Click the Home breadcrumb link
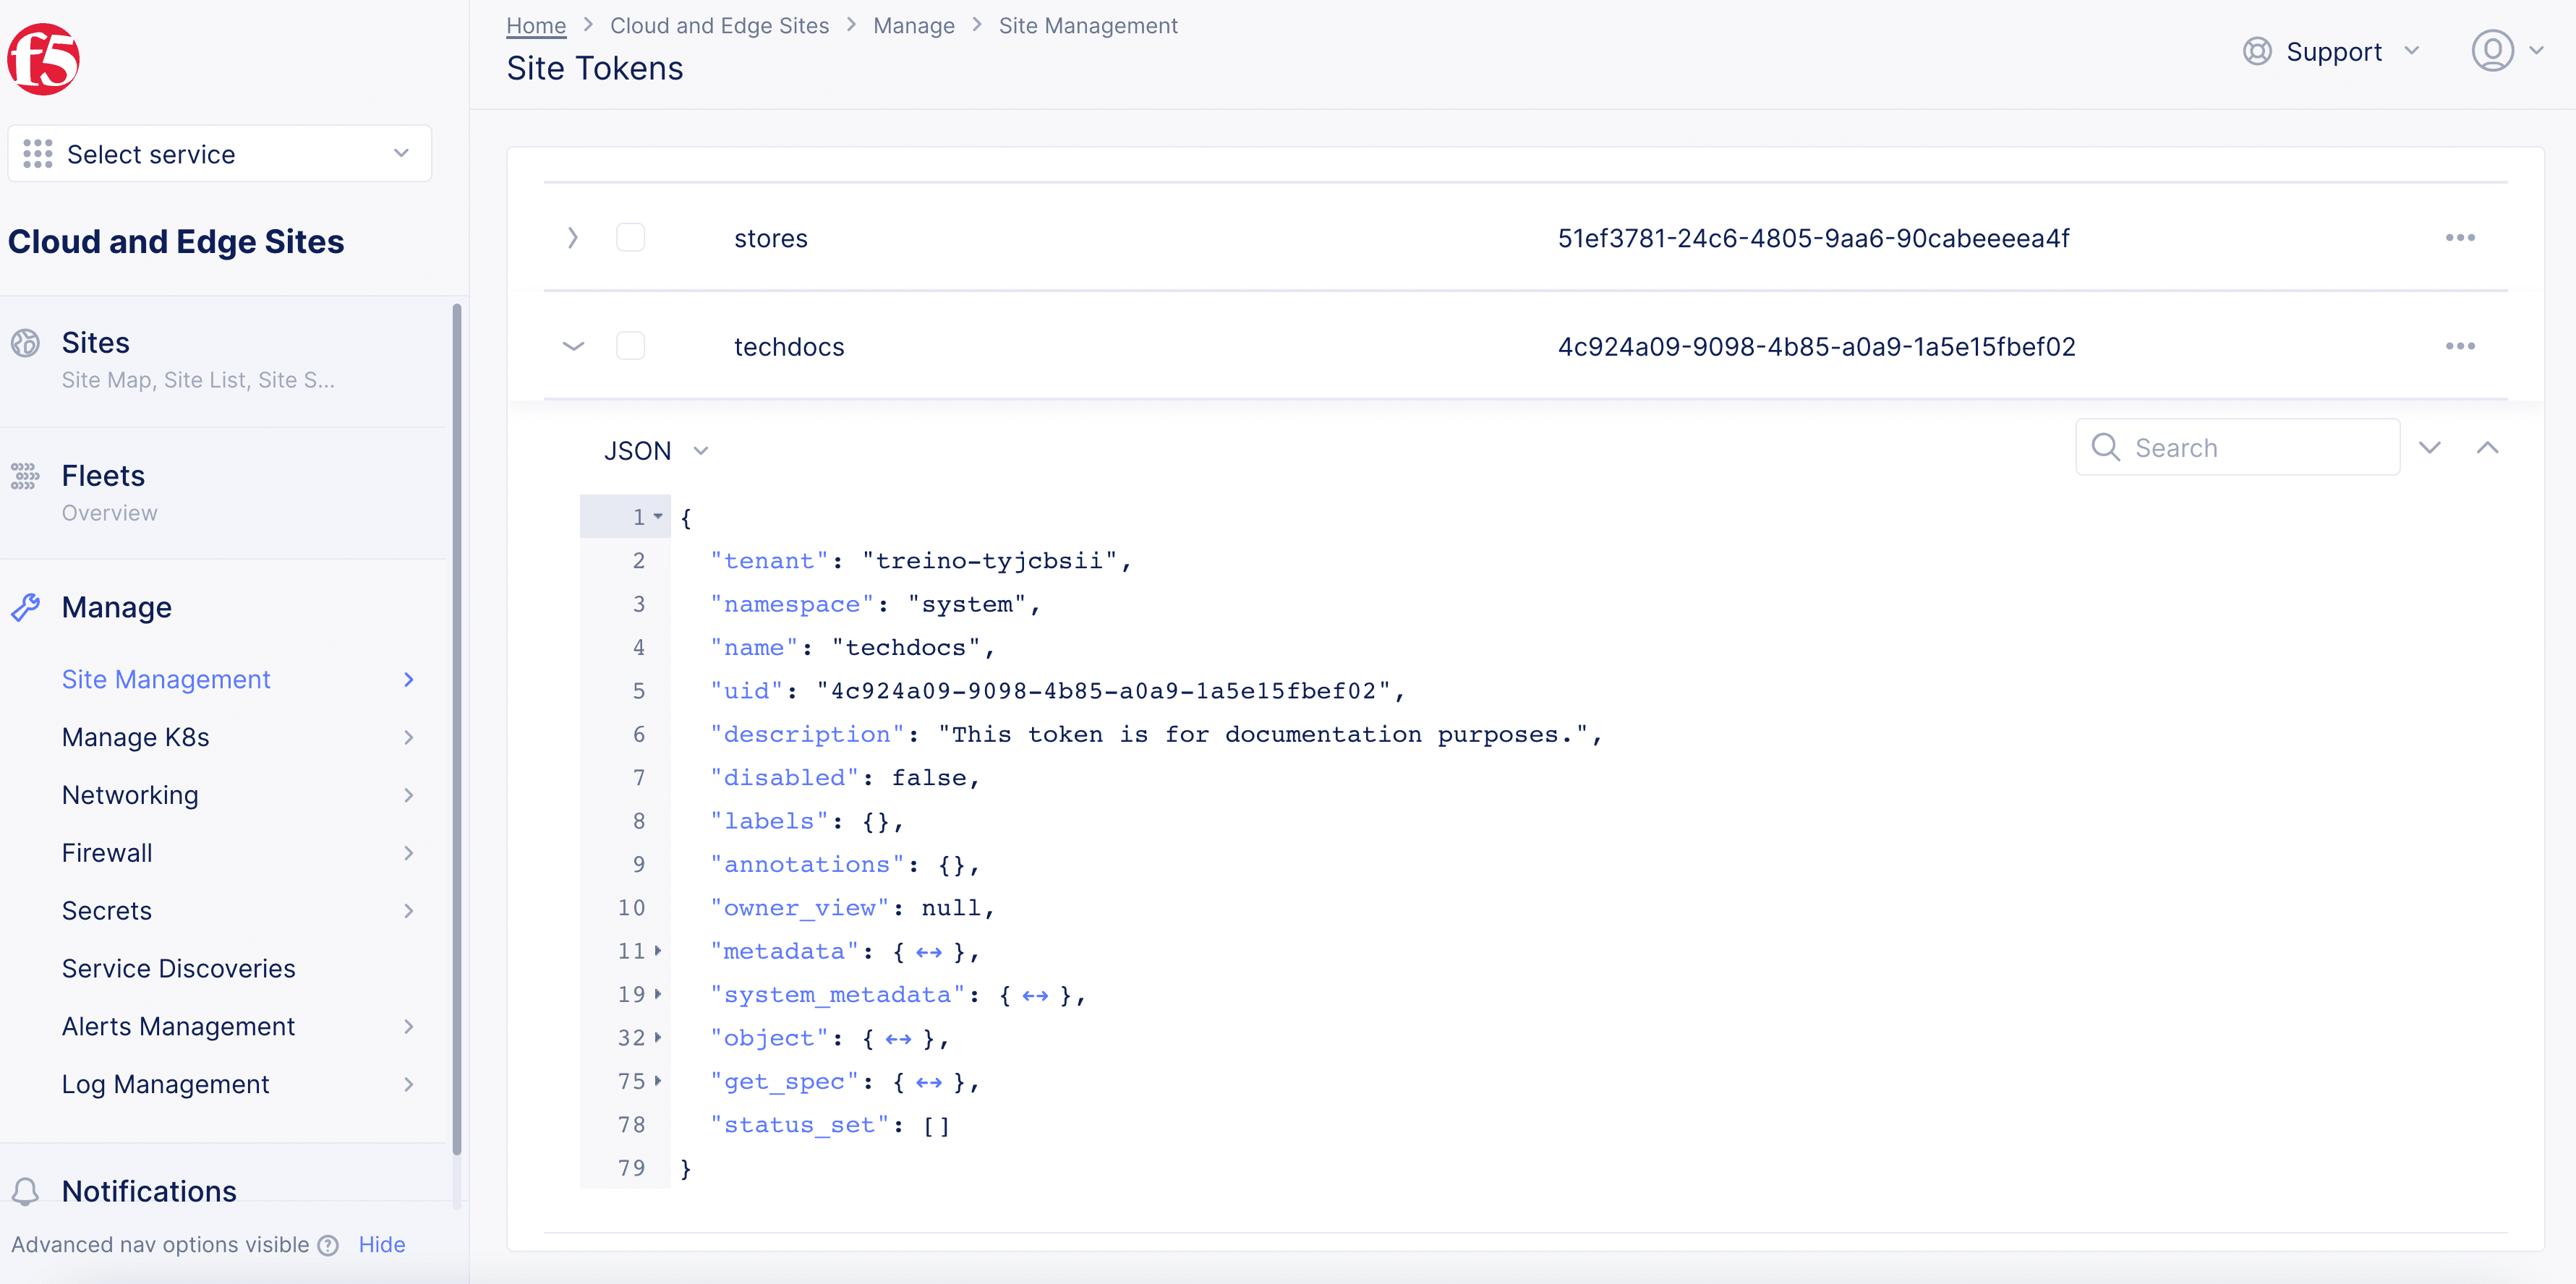 pos(536,26)
